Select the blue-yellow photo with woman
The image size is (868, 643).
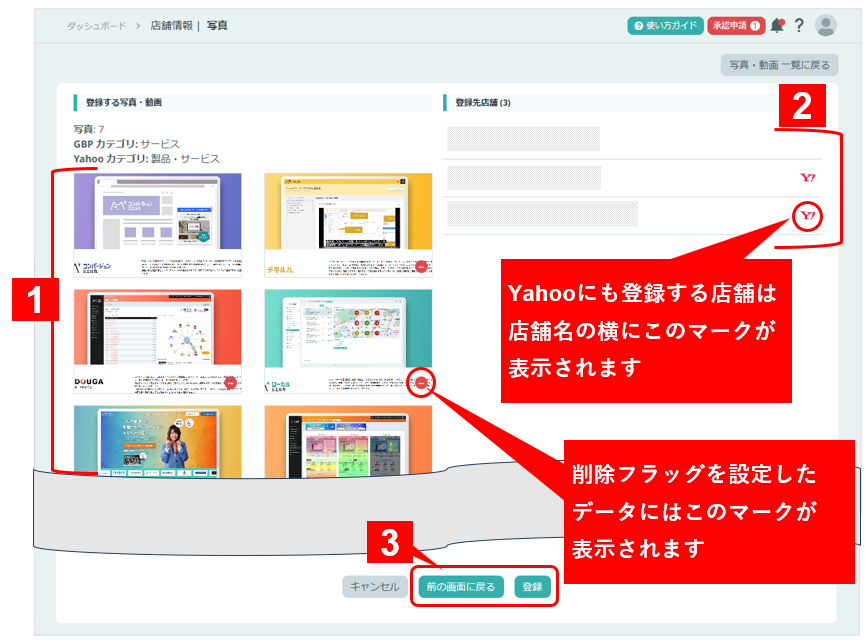click(157, 440)
